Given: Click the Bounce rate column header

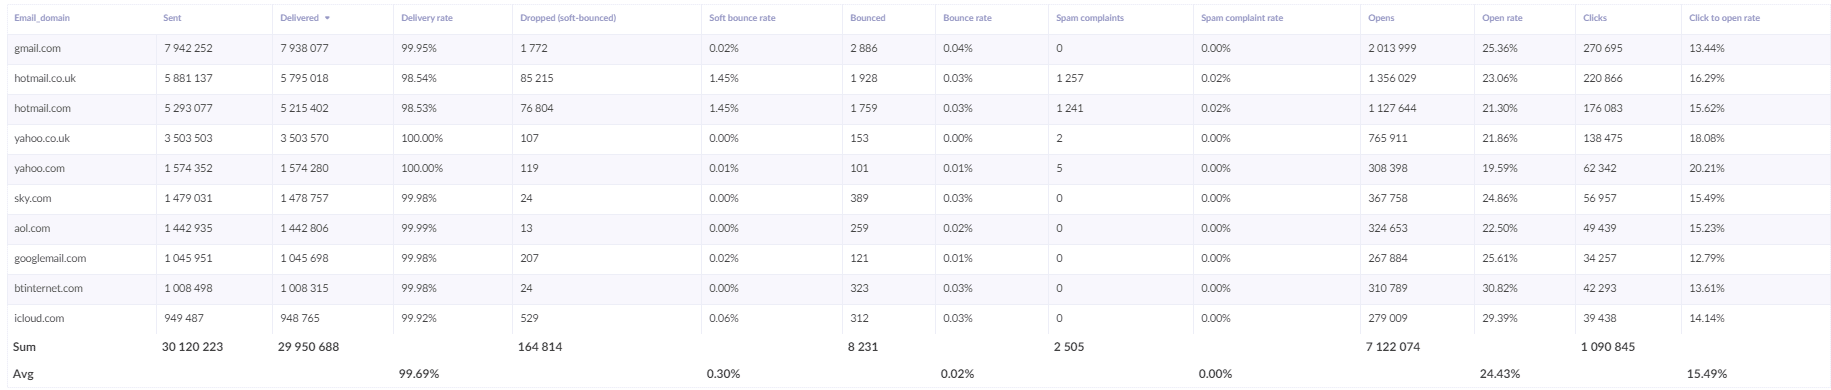Looking at the screenshot, I should pos(967,19).
